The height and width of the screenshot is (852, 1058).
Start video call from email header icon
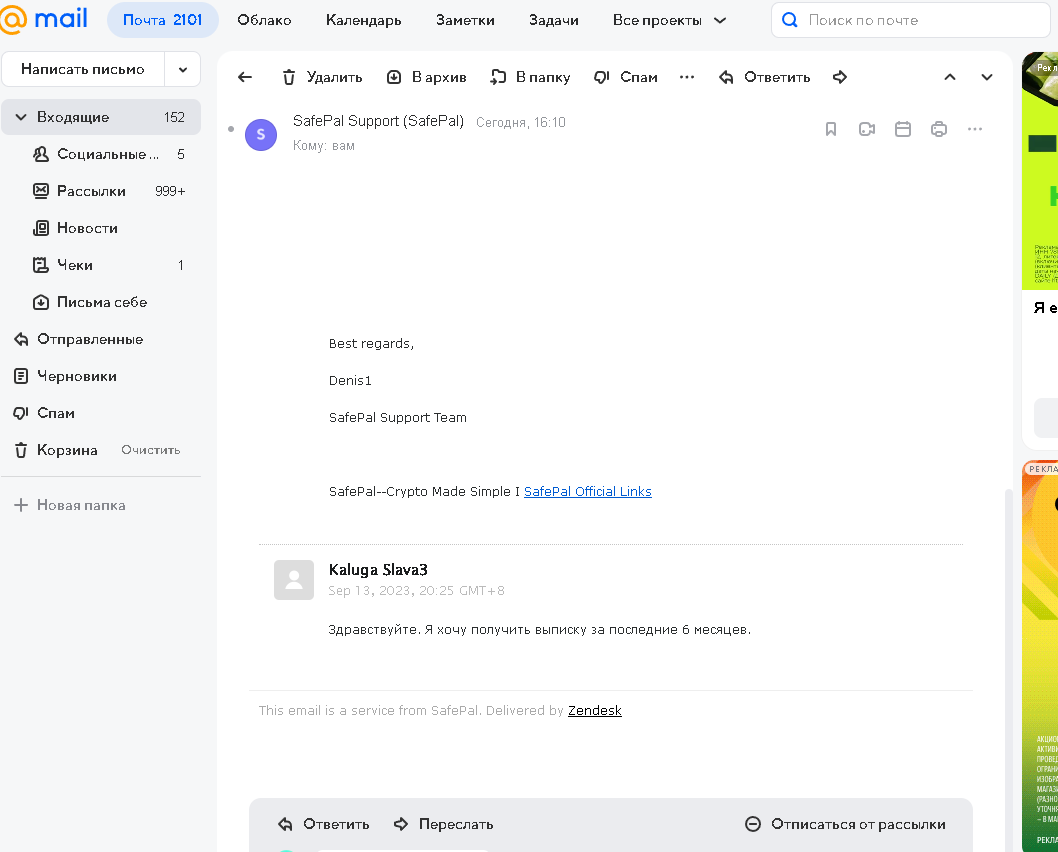867,129
